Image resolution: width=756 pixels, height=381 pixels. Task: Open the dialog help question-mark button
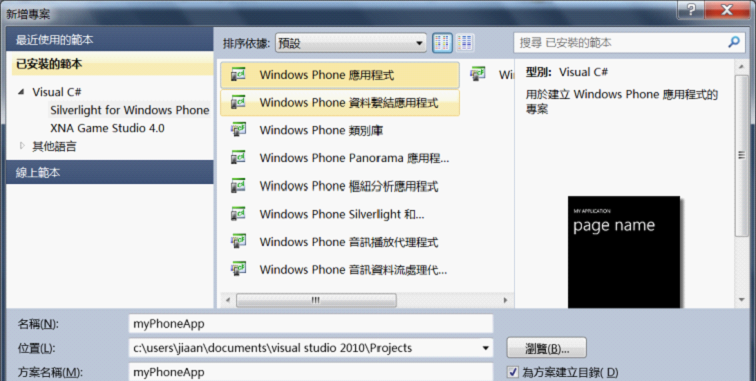point(692,9)
